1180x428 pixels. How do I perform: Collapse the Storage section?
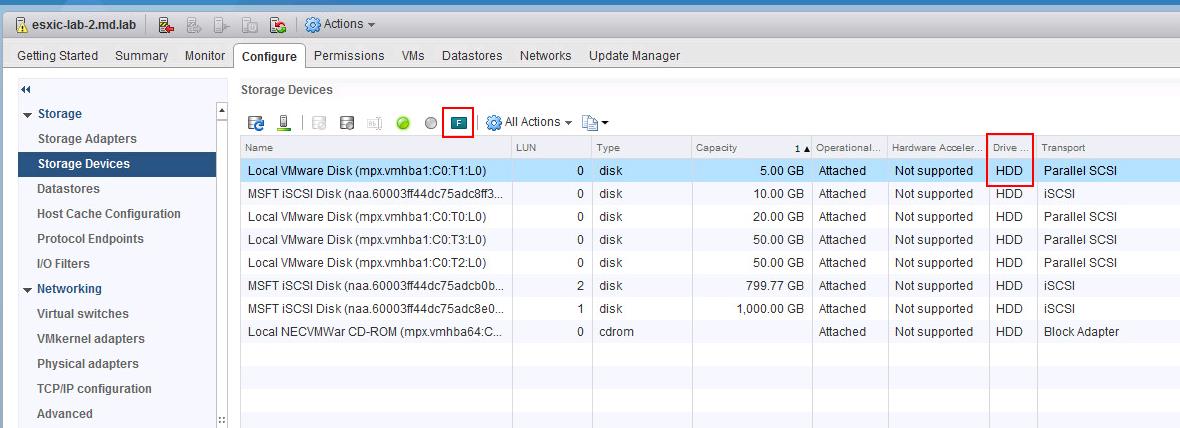click(29, 115)
